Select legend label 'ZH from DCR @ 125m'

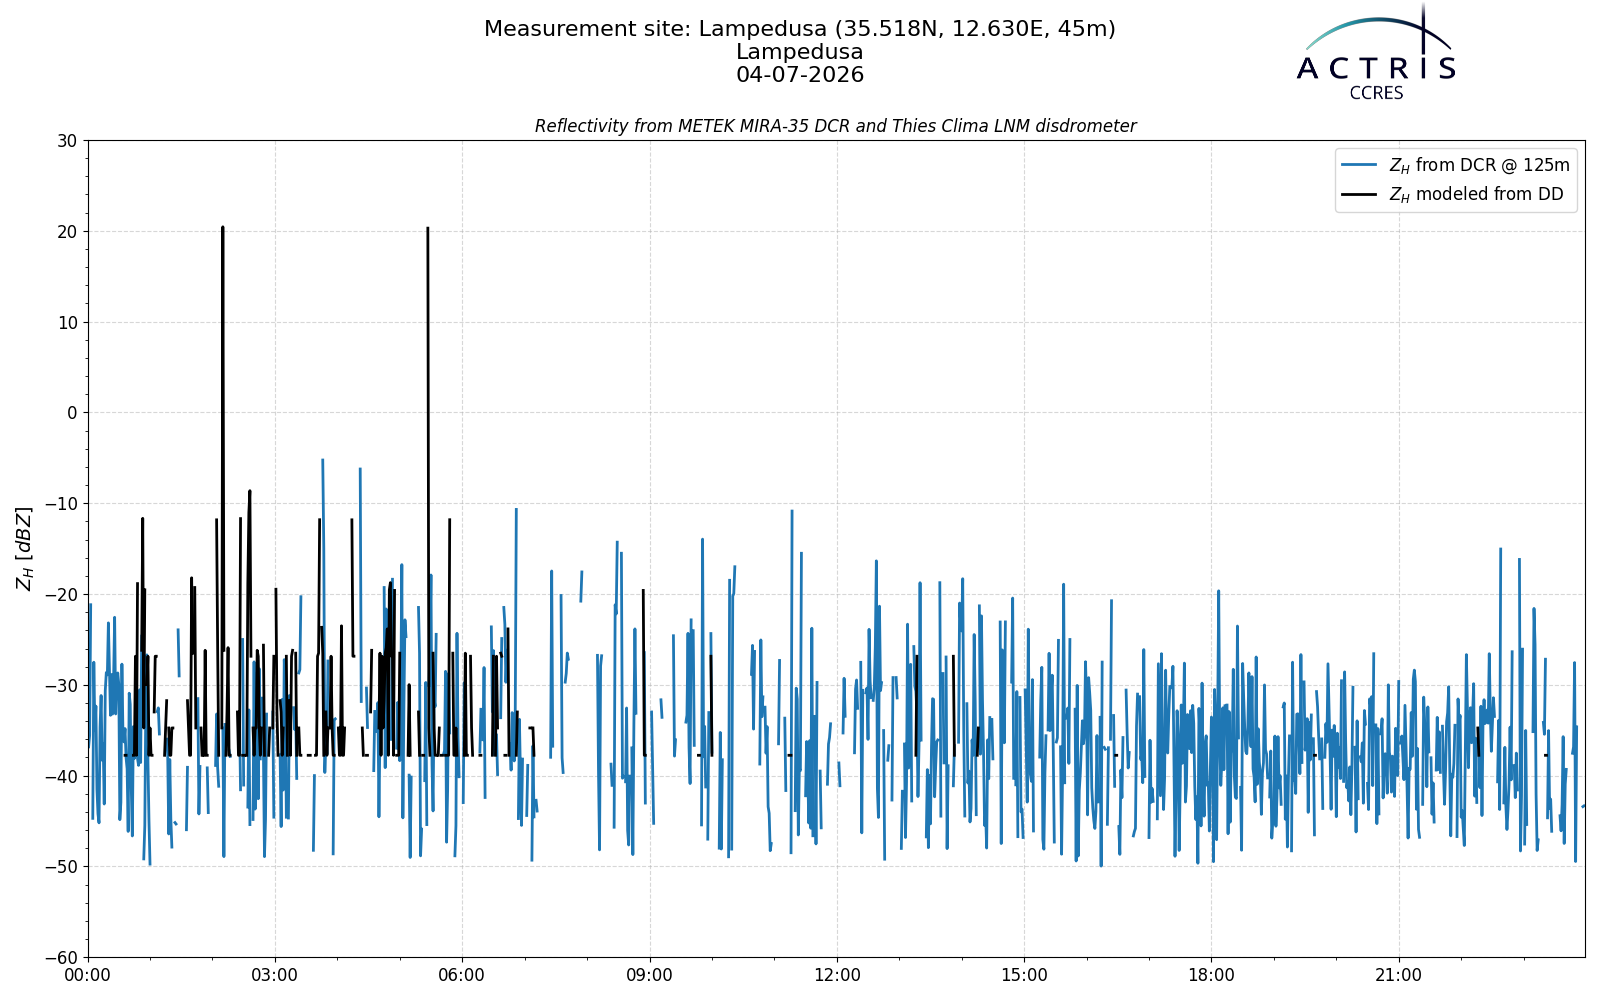point(1479,165)
